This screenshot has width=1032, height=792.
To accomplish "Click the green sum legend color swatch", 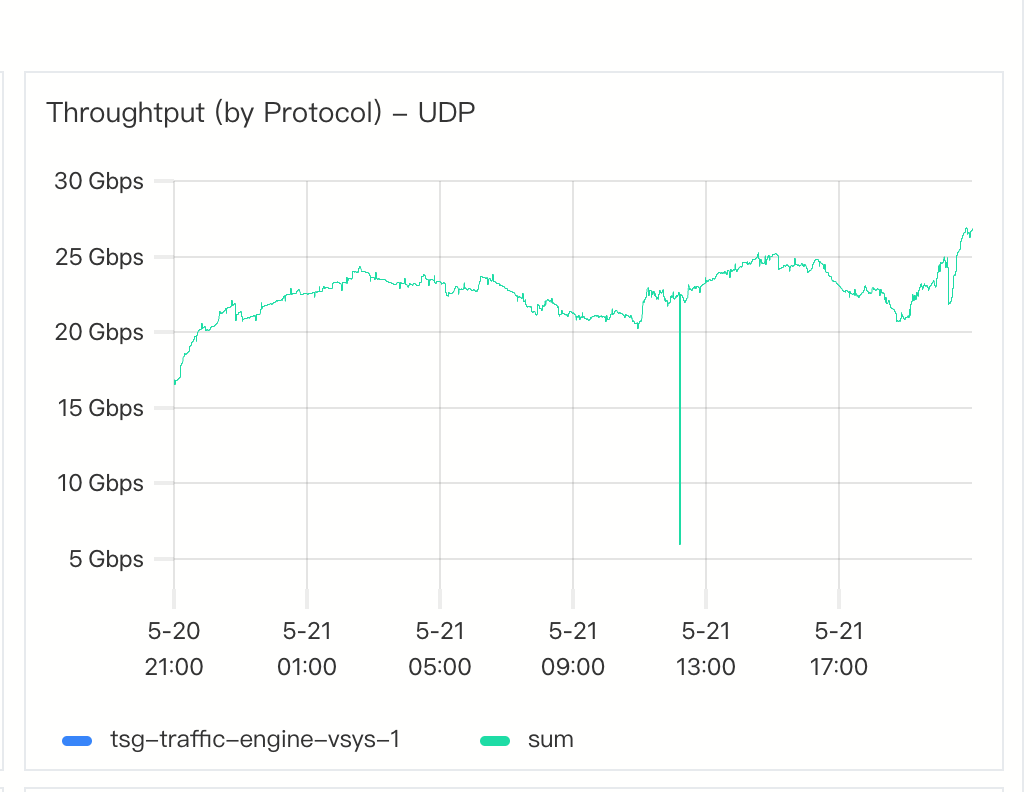I will pyautogui.click(x=495, y=741).
